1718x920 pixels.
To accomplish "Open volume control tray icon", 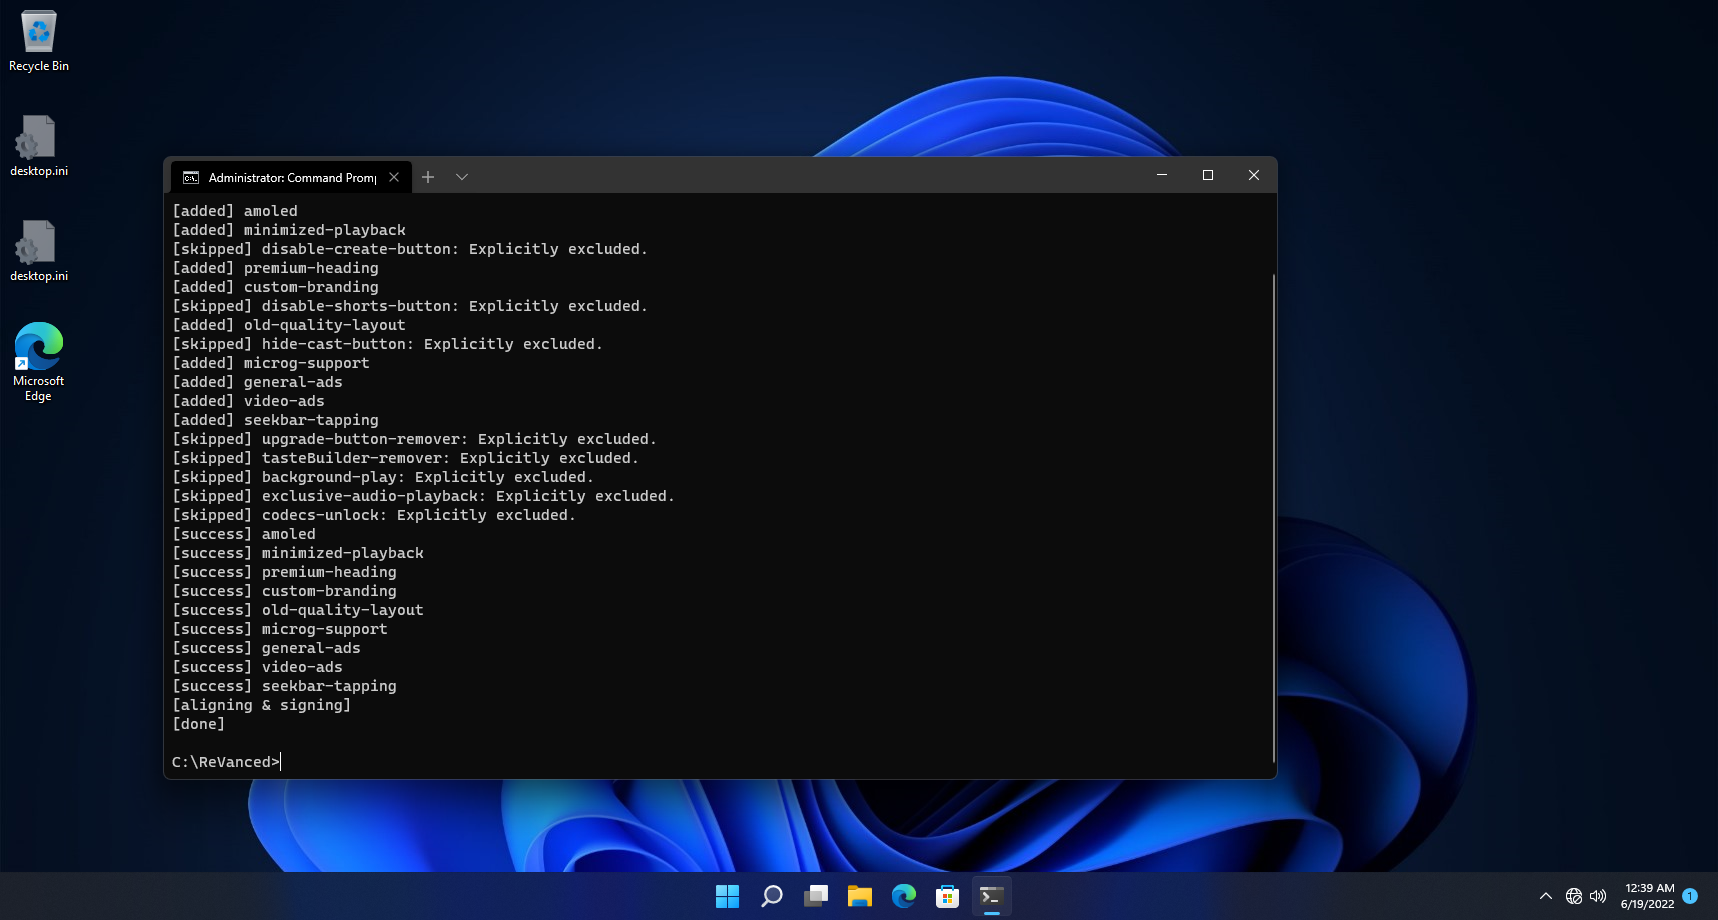I will pyautogui.click(x=1598, y=896).
